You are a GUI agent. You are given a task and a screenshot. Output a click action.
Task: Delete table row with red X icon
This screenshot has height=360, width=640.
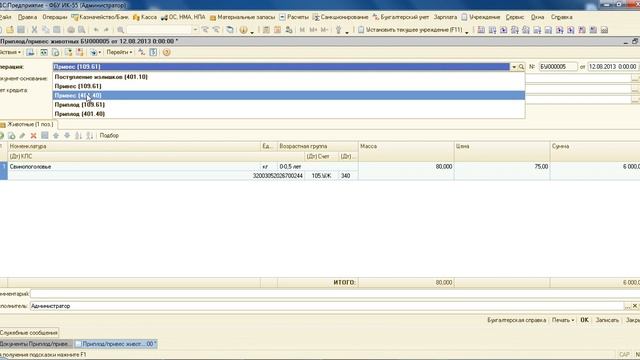[33, 136]
